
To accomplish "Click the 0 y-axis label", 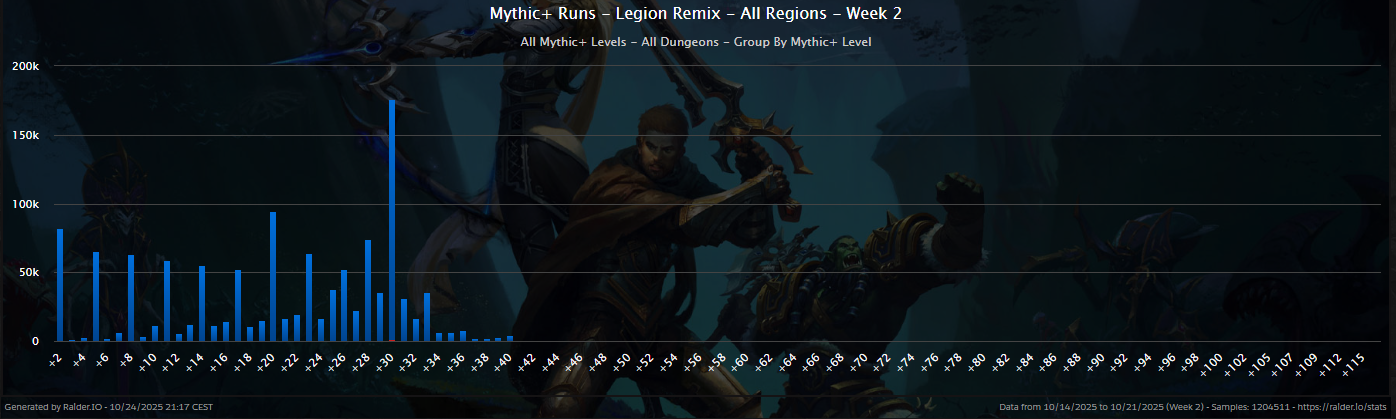I will coord(34,341).
